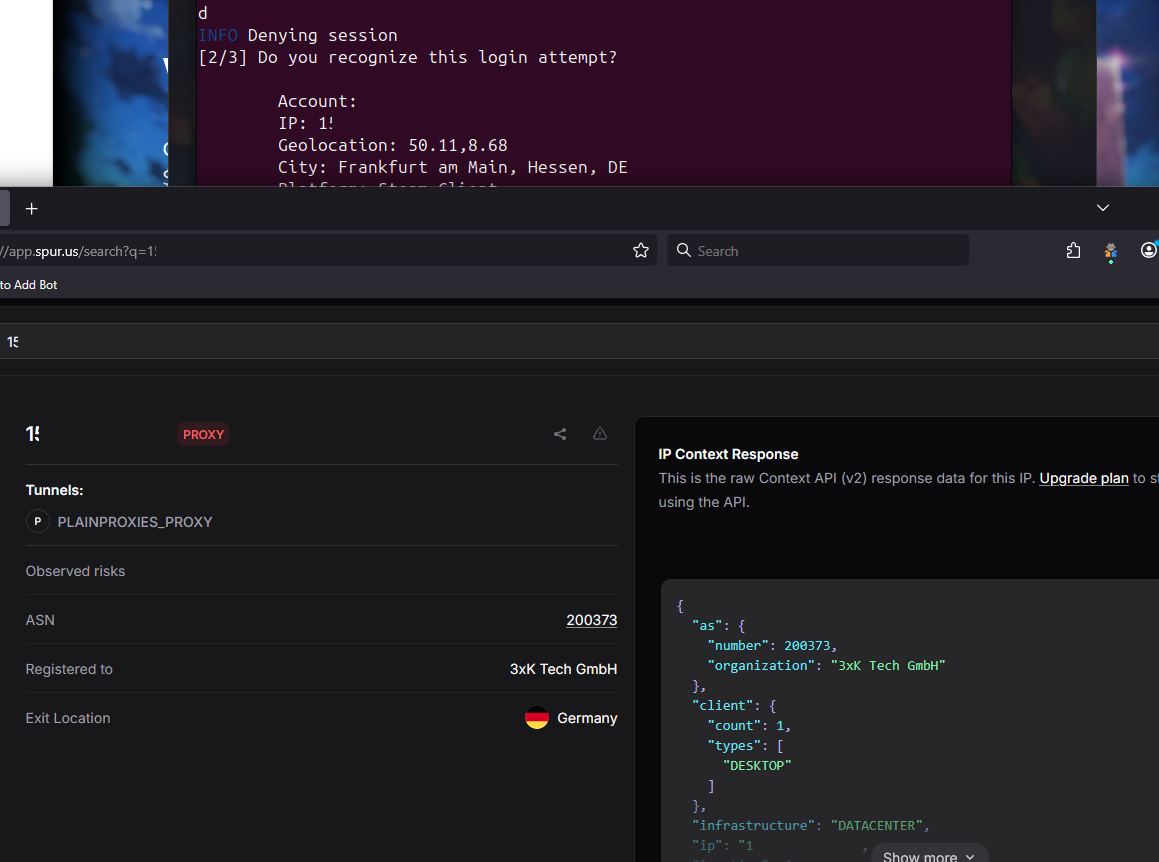
Task: Expand the list all tabs chevron
Action: (1103, 208)
